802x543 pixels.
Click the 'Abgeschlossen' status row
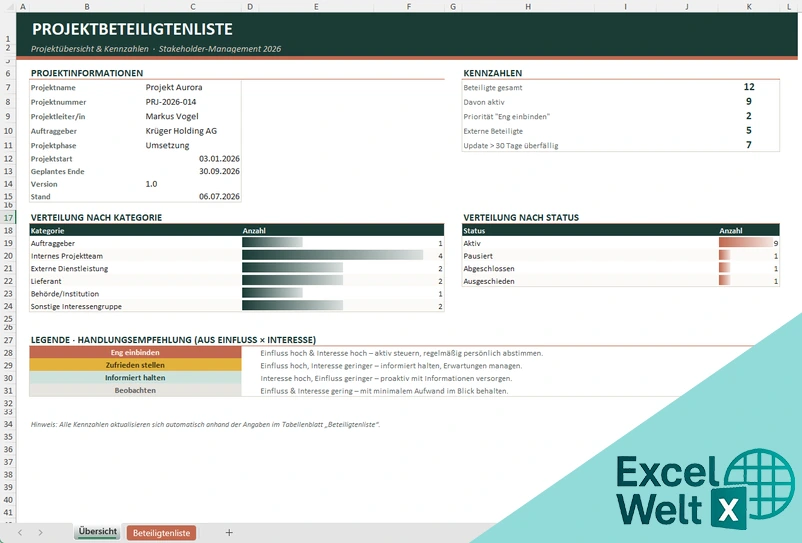[489, 269]
